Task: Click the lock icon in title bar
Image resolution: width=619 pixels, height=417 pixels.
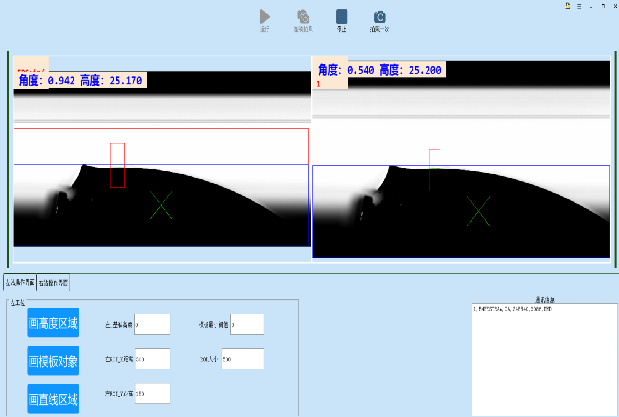Action: (568, 5)
